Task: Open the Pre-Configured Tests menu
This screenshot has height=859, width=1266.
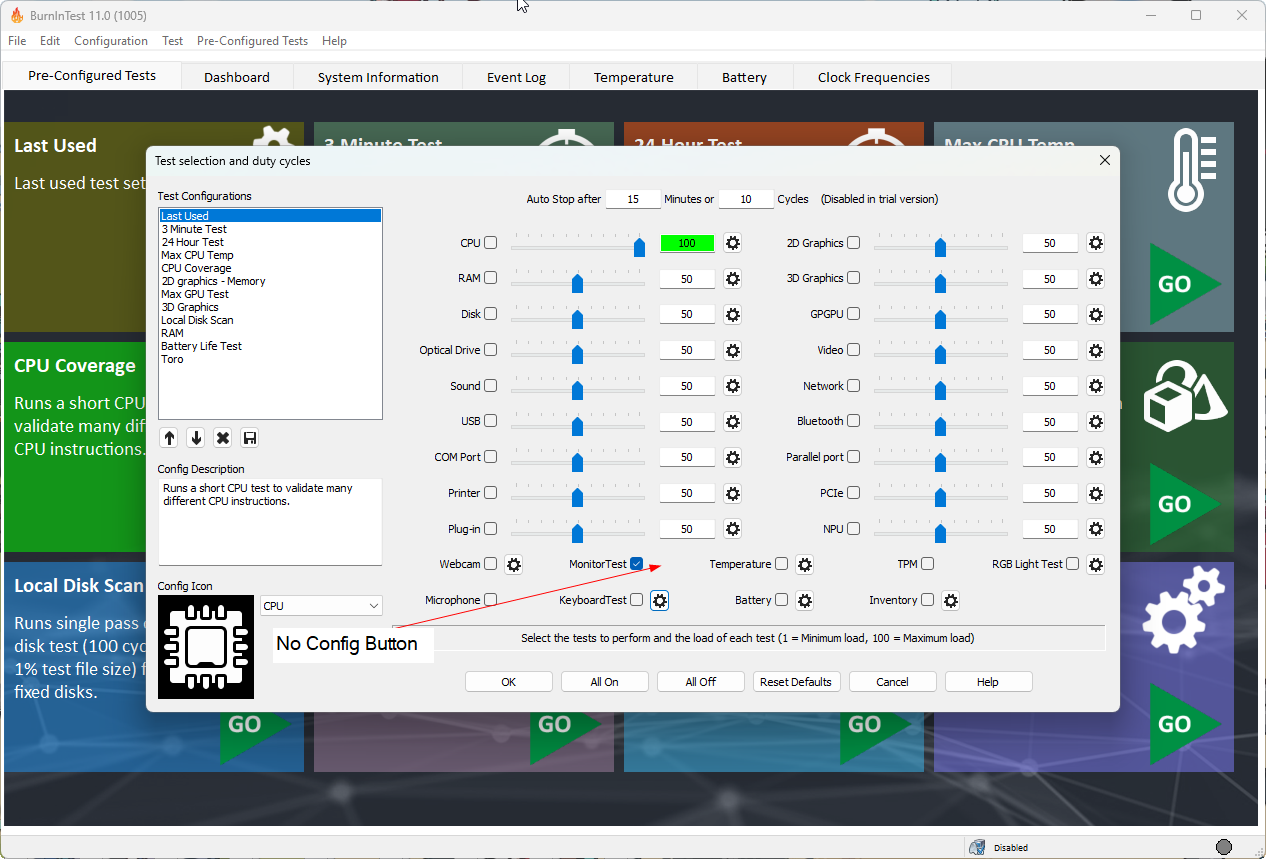Action: tap(252, 41)
